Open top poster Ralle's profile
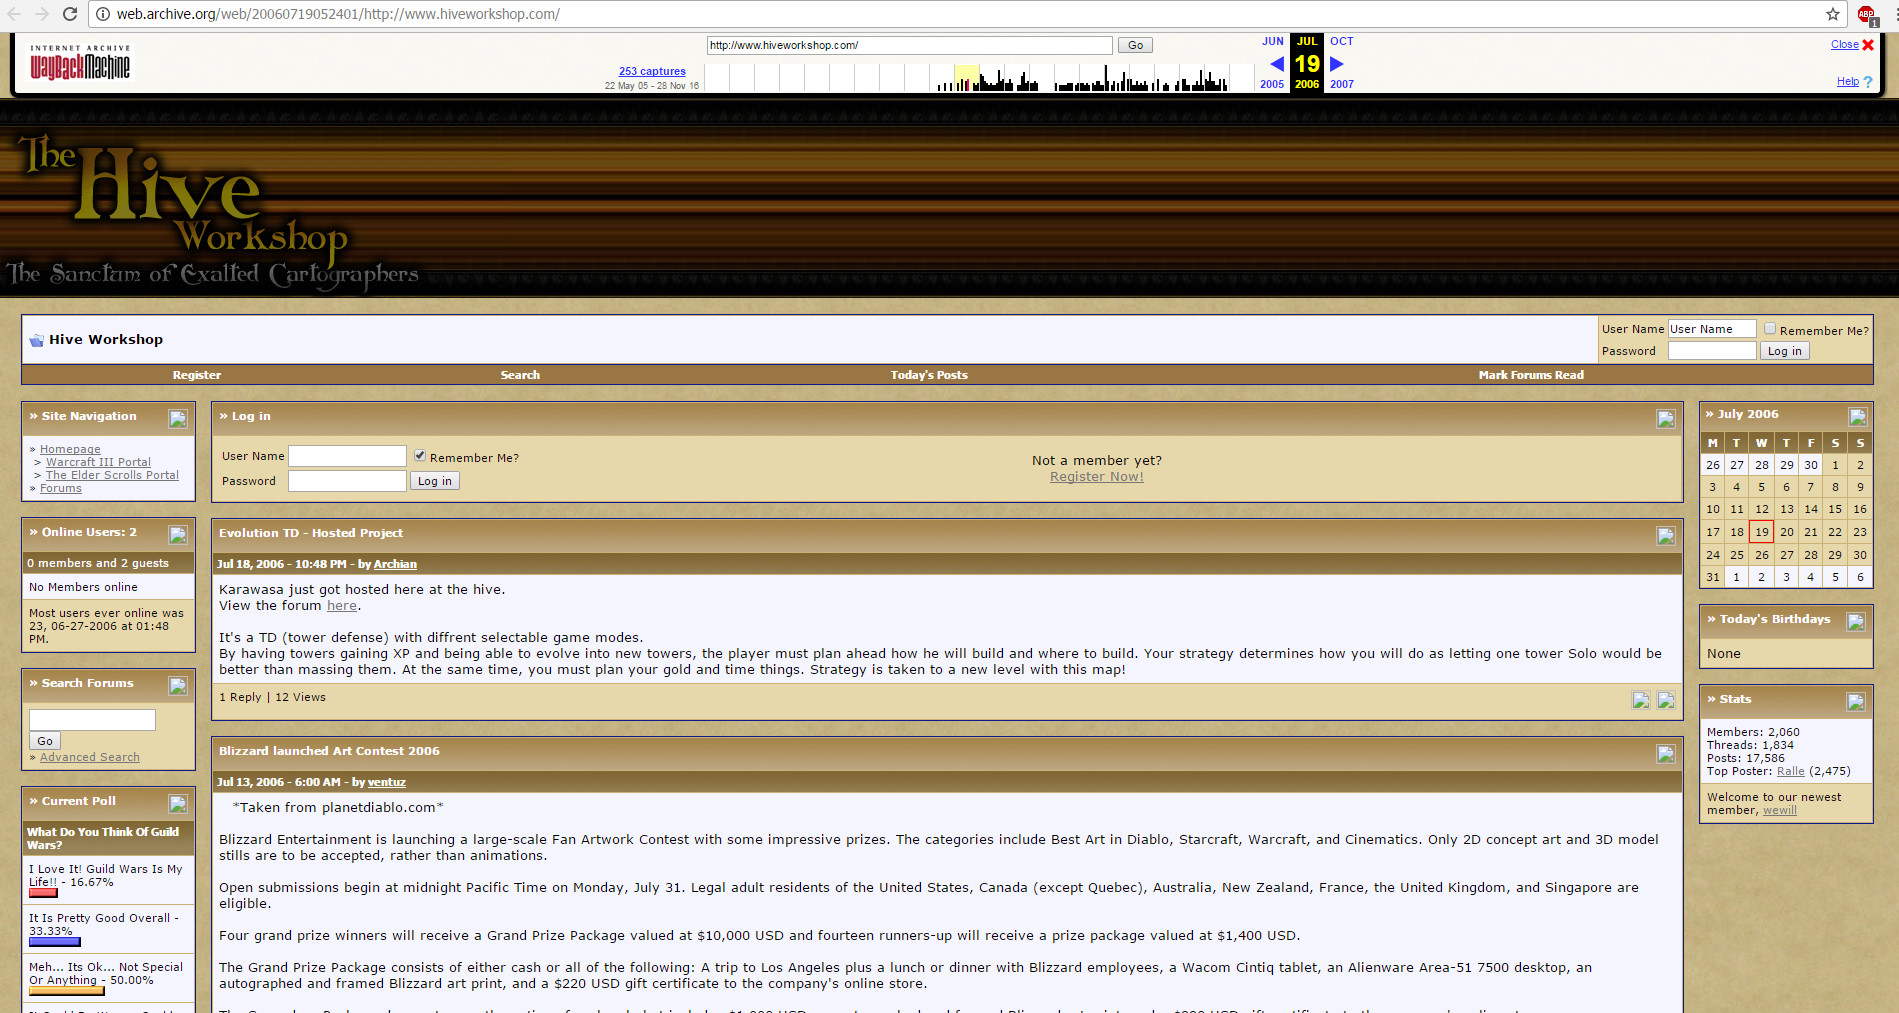 pos(1791,772)
